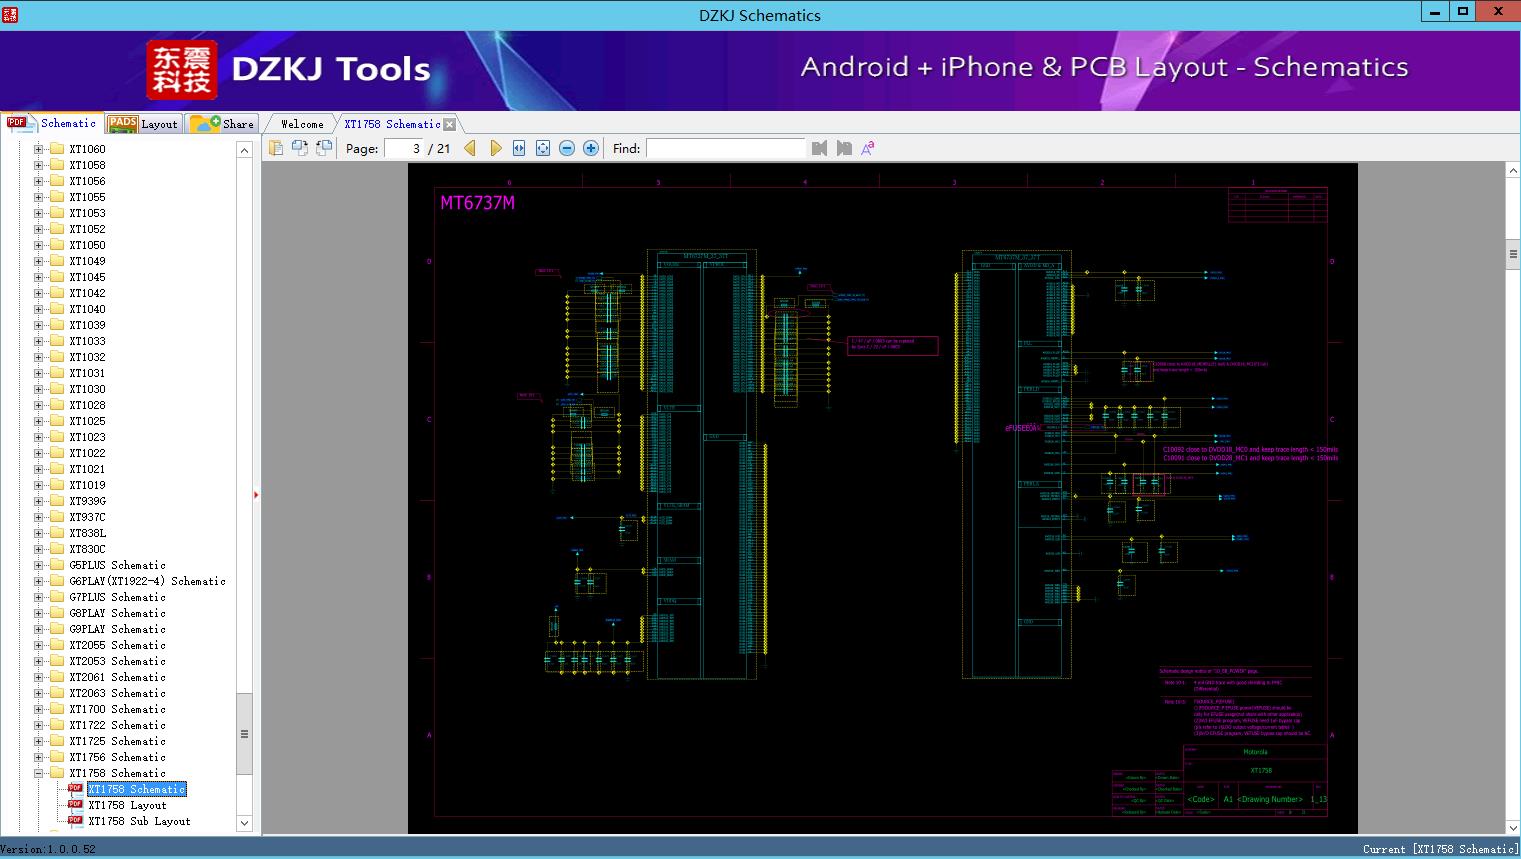Image resolution: width=1521 pixels, height=859 pixels.
Task: Go to the previous page arrow
Action: pyautogui.click(x=470, y=148)
